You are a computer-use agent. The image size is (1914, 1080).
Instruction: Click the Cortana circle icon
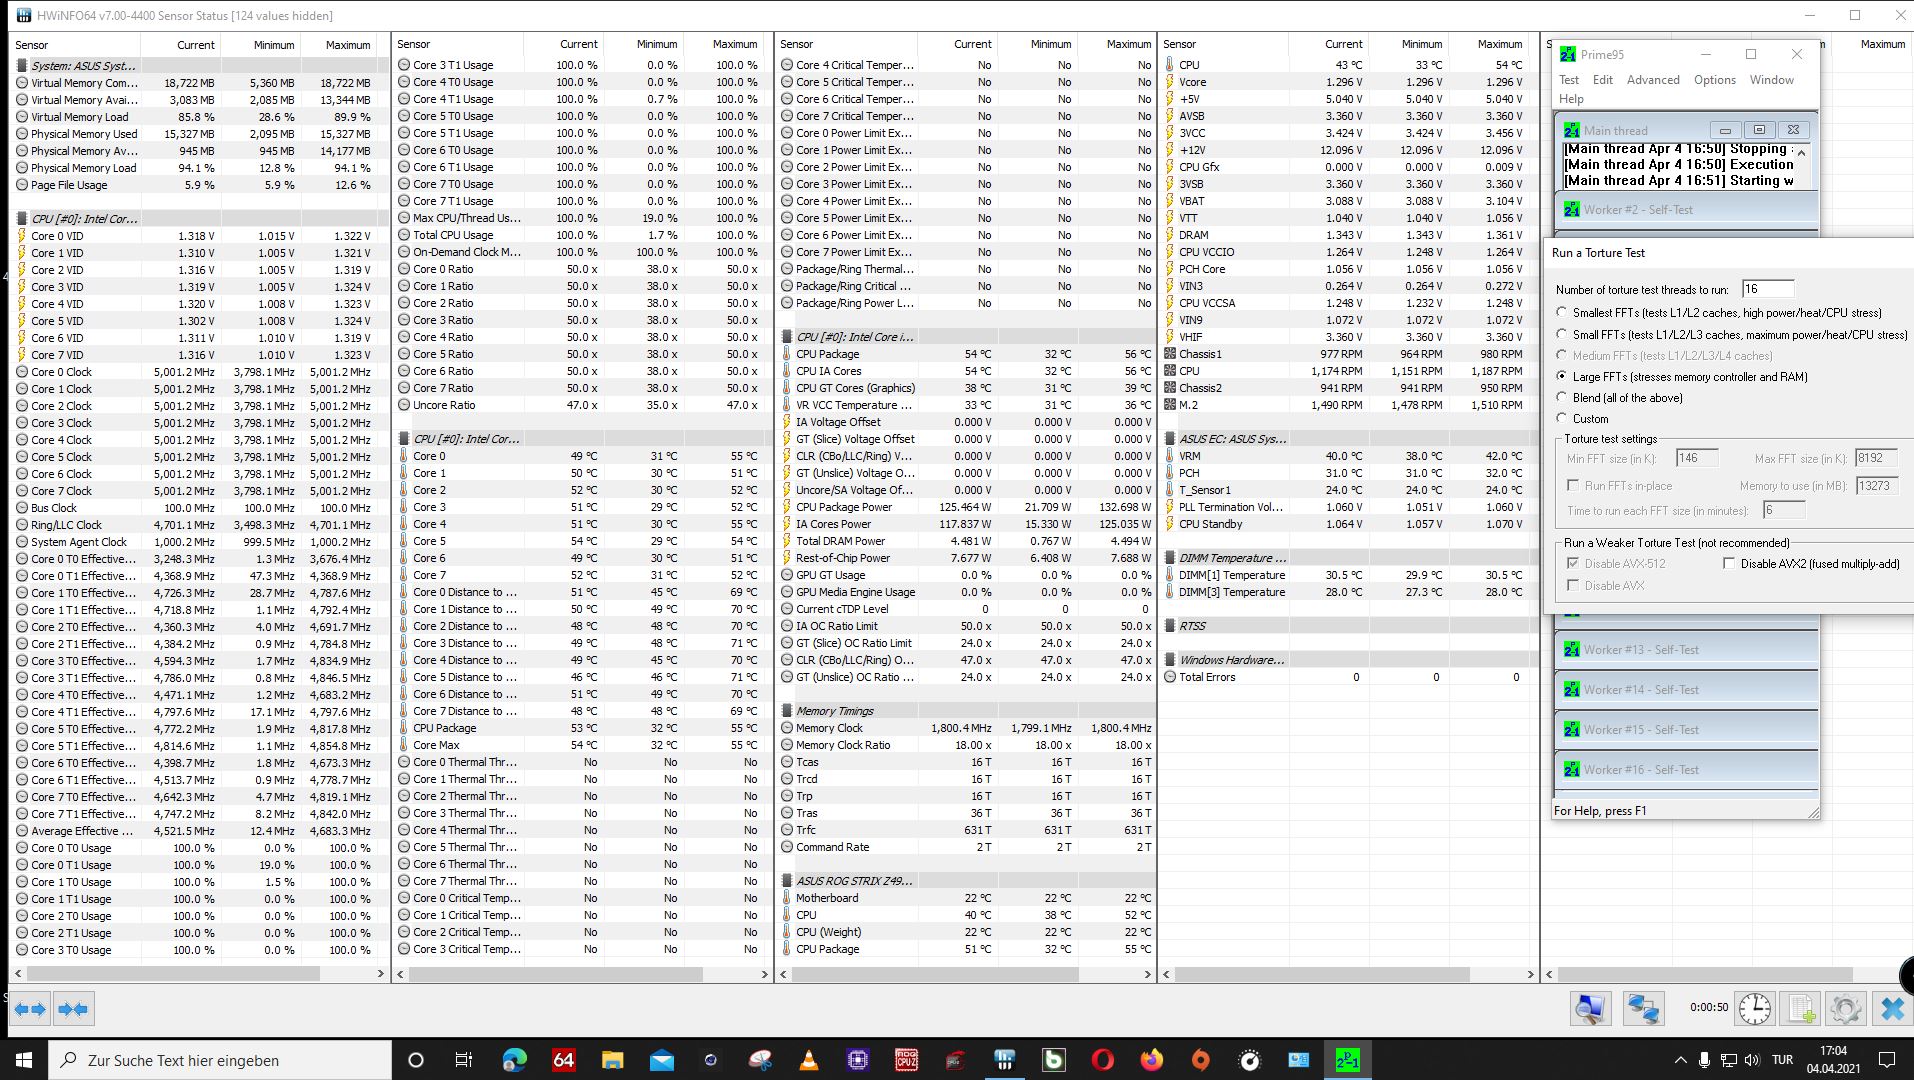416,1060
